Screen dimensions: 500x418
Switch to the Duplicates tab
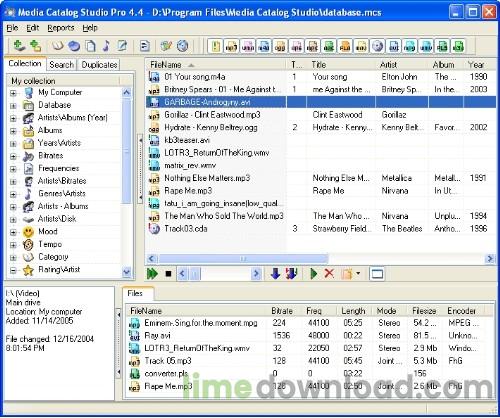(99, 65)
